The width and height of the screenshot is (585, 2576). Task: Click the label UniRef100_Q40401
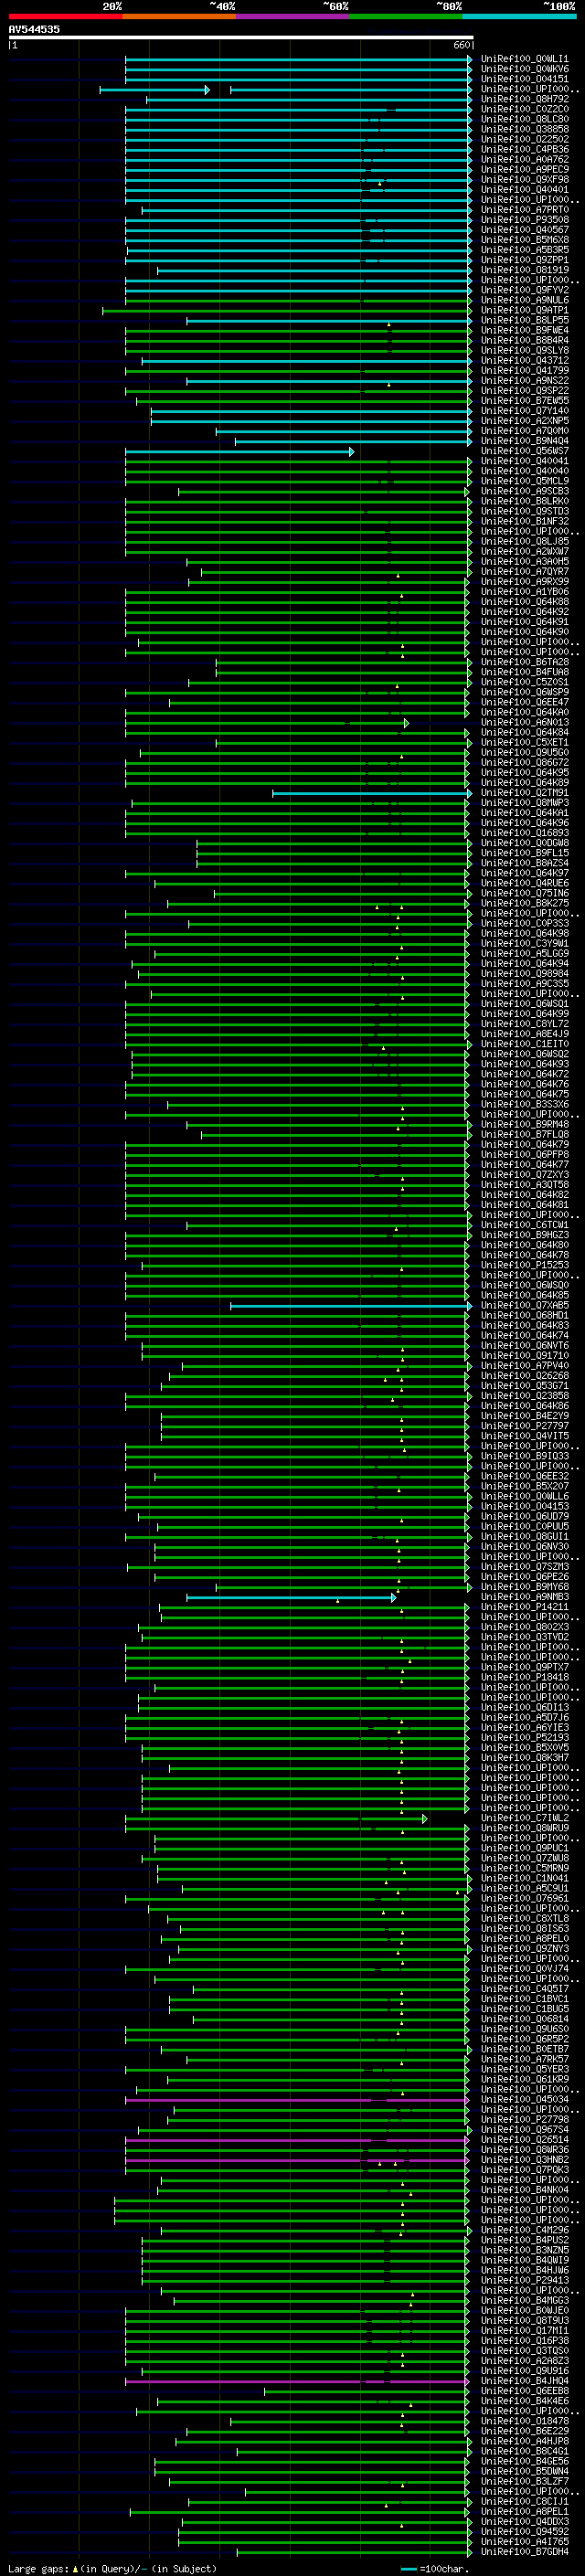coord(524,190)
